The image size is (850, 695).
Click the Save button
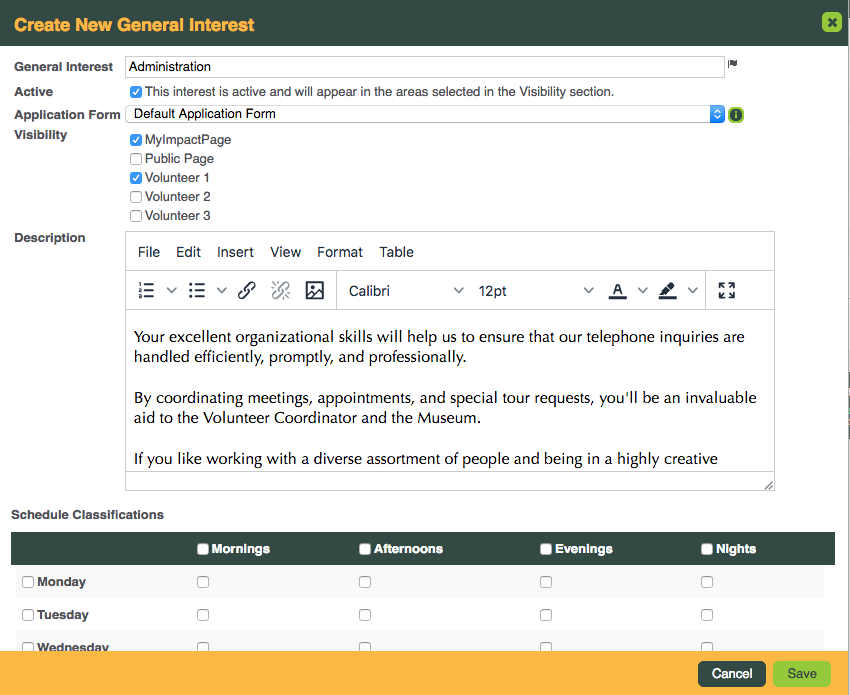[x=802, y=674]
